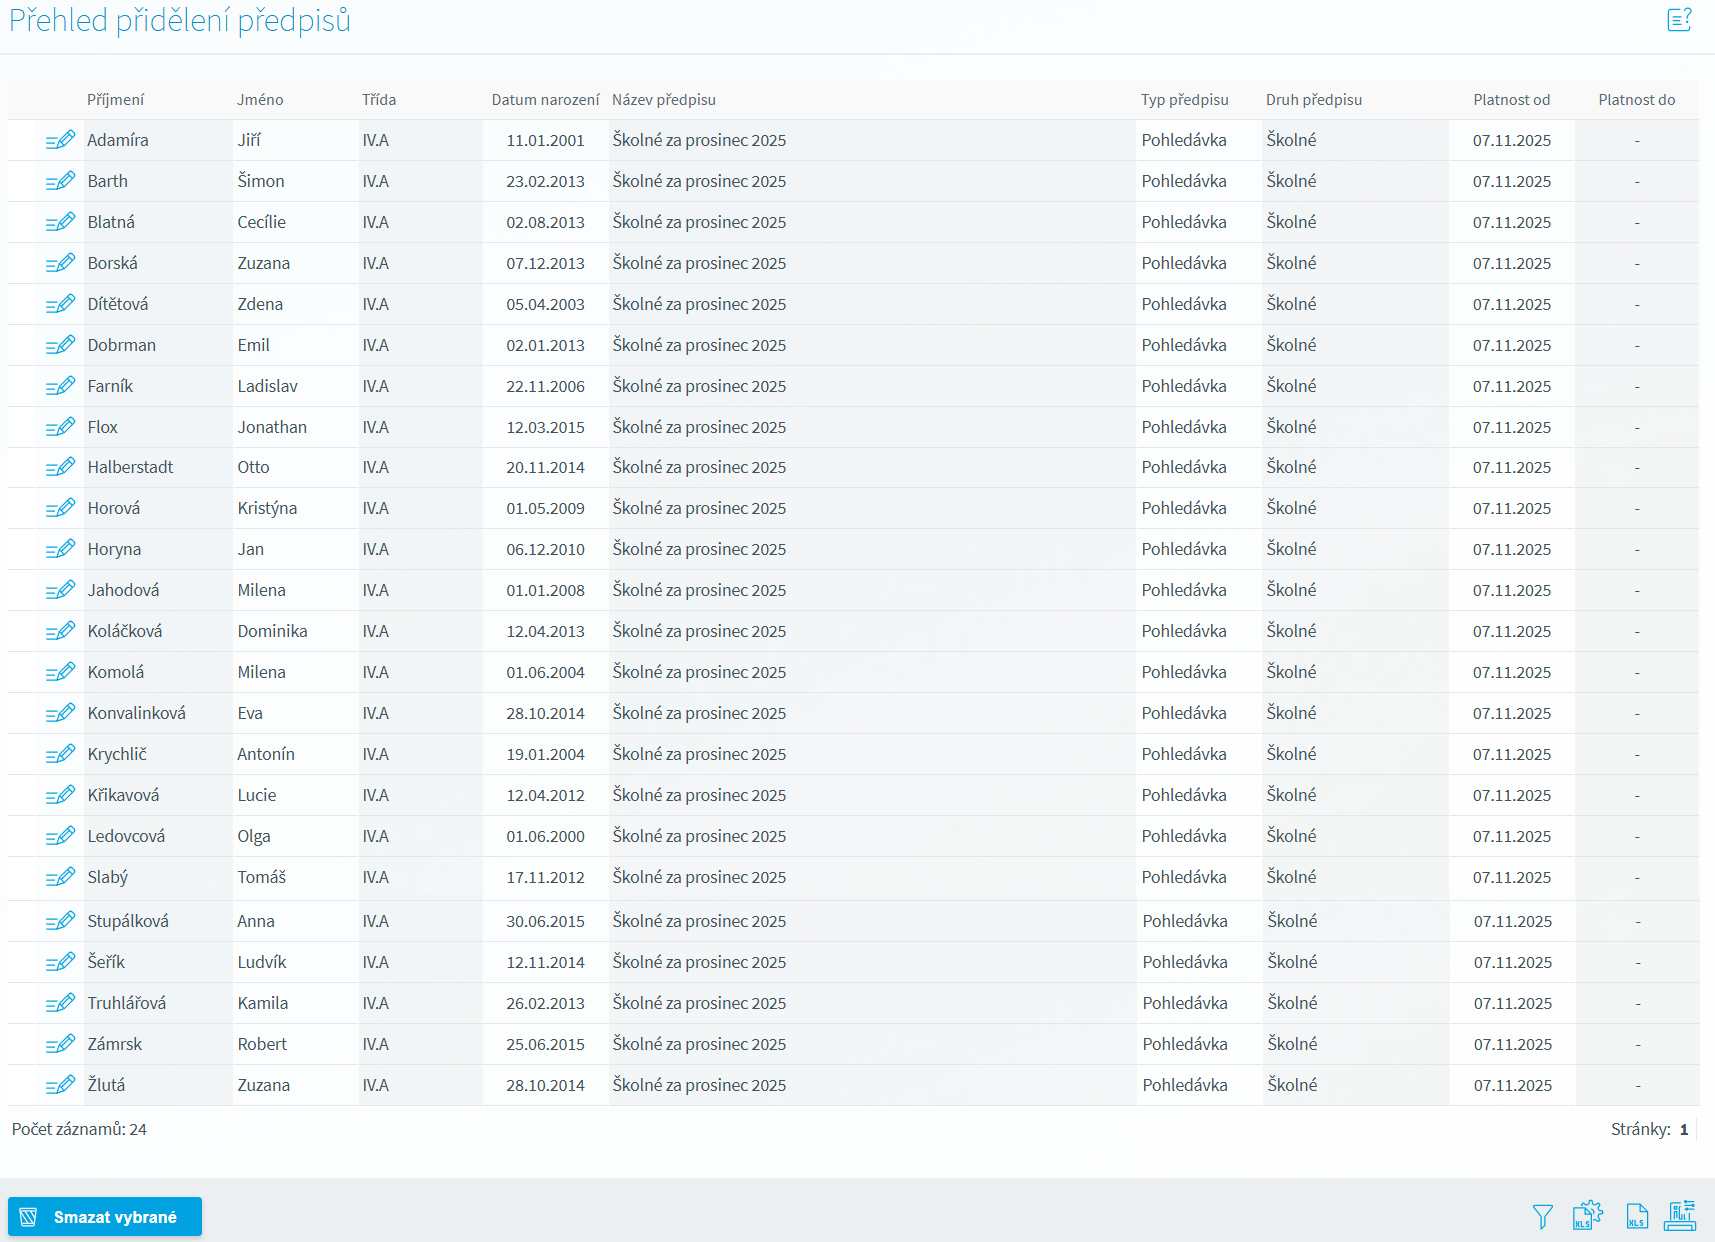
Task: Sort by the Název předpisu column header
Action: click(x=663, y=100)
